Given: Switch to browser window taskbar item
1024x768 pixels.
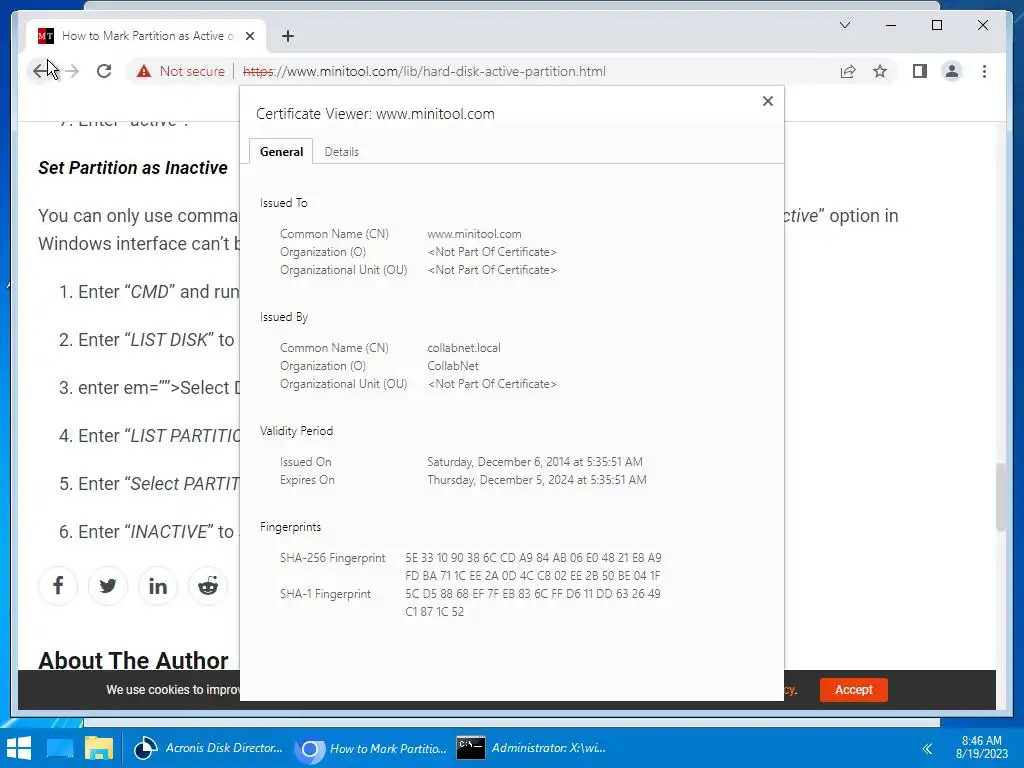Looking at the screenshot, I should [x=371, y=748].
